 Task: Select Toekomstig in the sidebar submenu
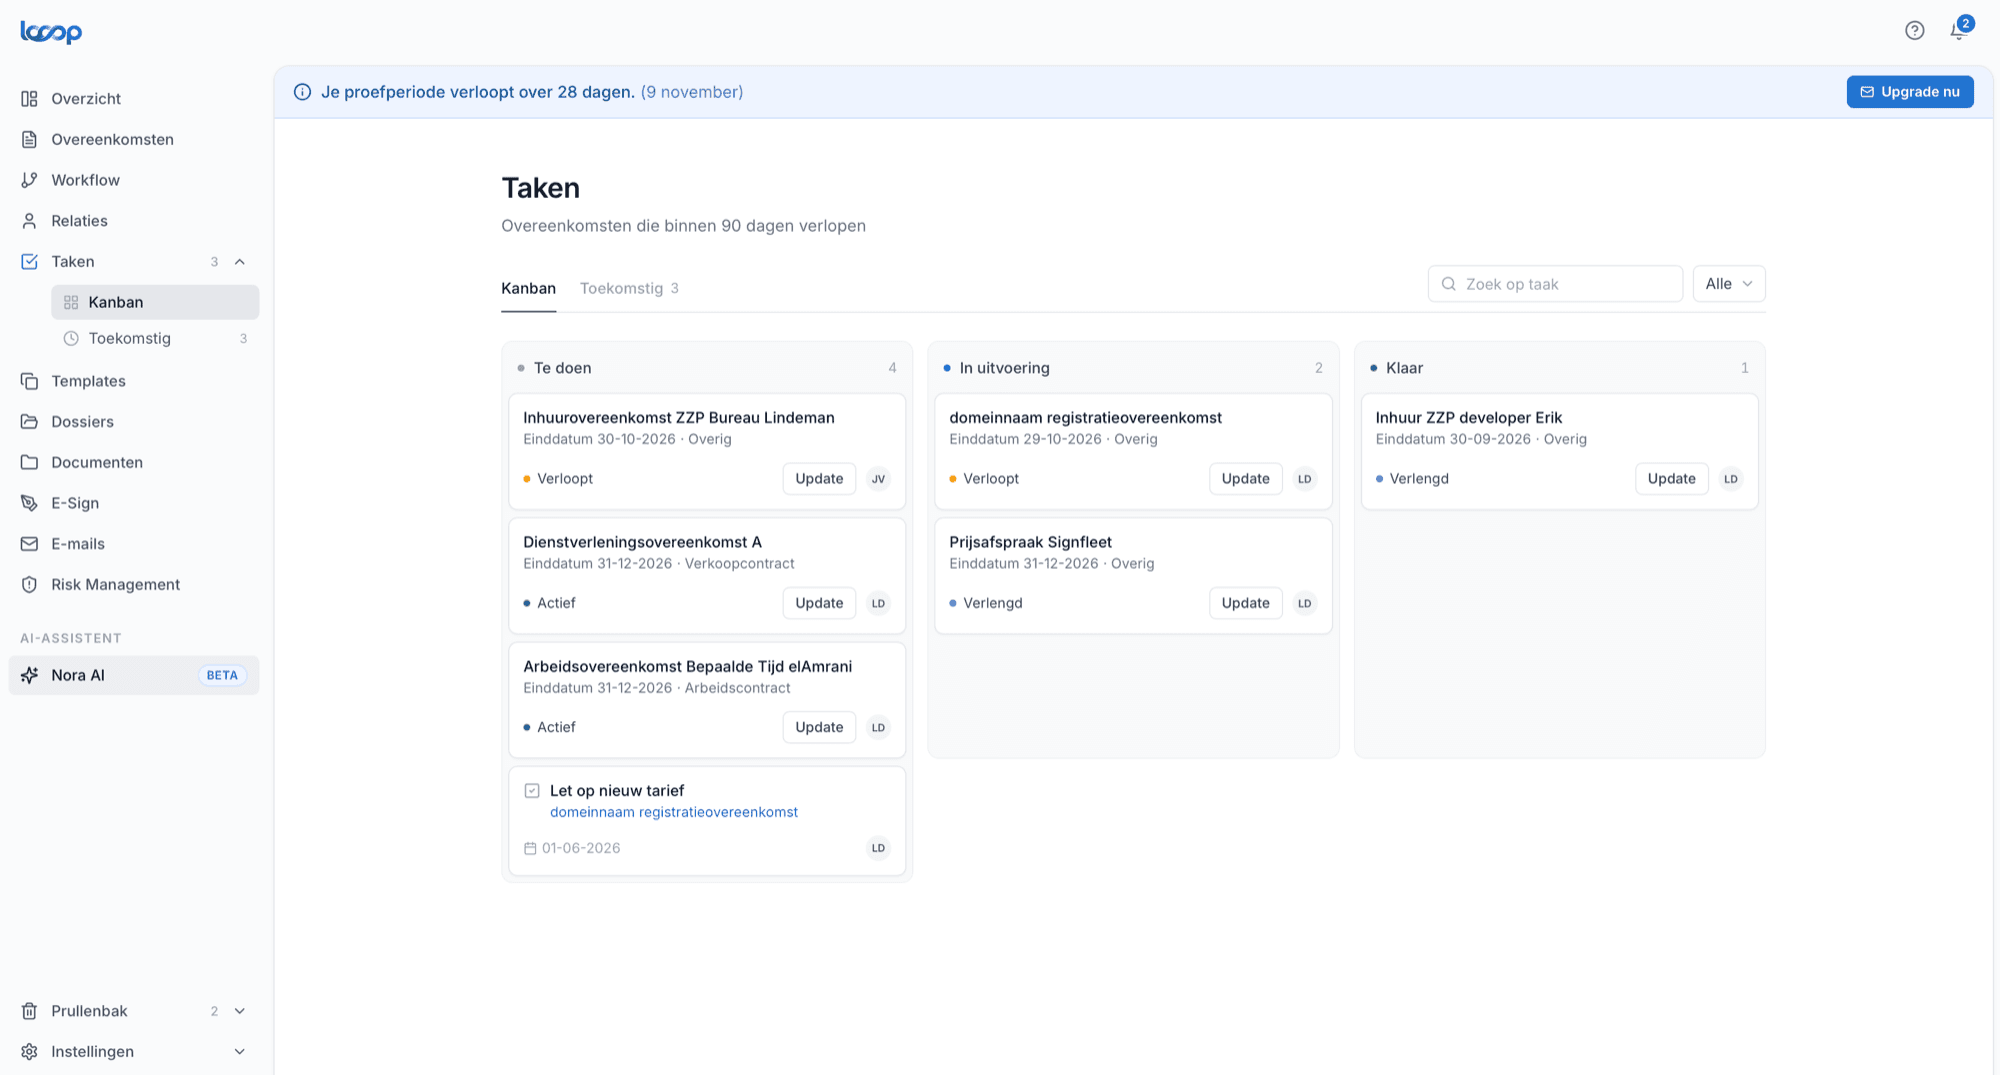tap(155, 338)
